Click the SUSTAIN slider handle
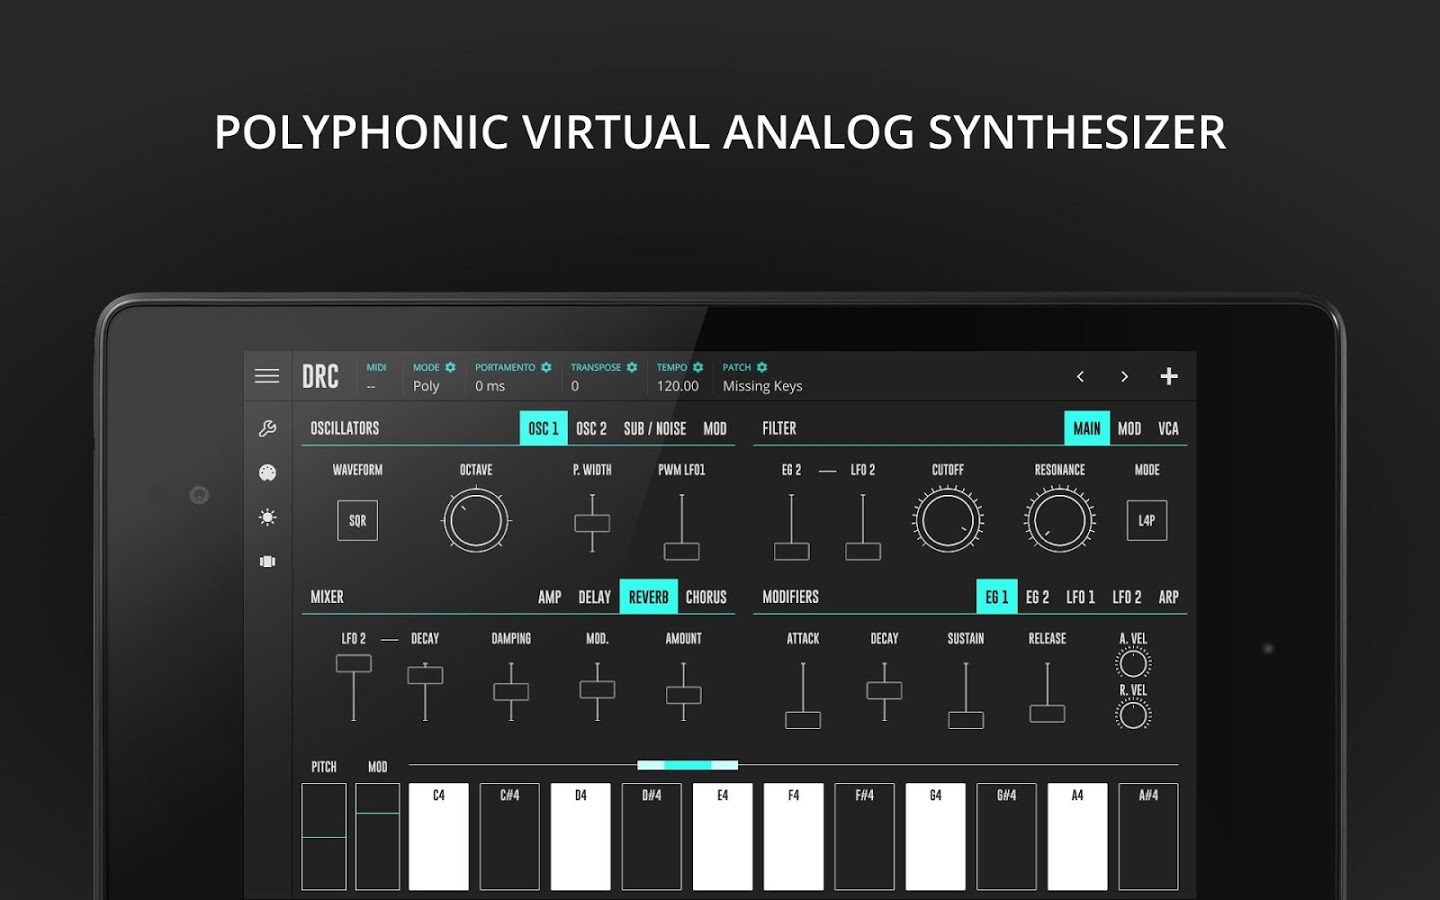This screenshot has height=900, width=1440. [966, 720]
